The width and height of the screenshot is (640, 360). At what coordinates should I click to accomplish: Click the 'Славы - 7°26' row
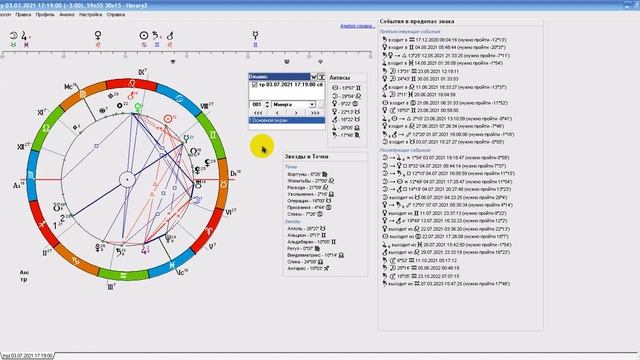pos(305,214)
